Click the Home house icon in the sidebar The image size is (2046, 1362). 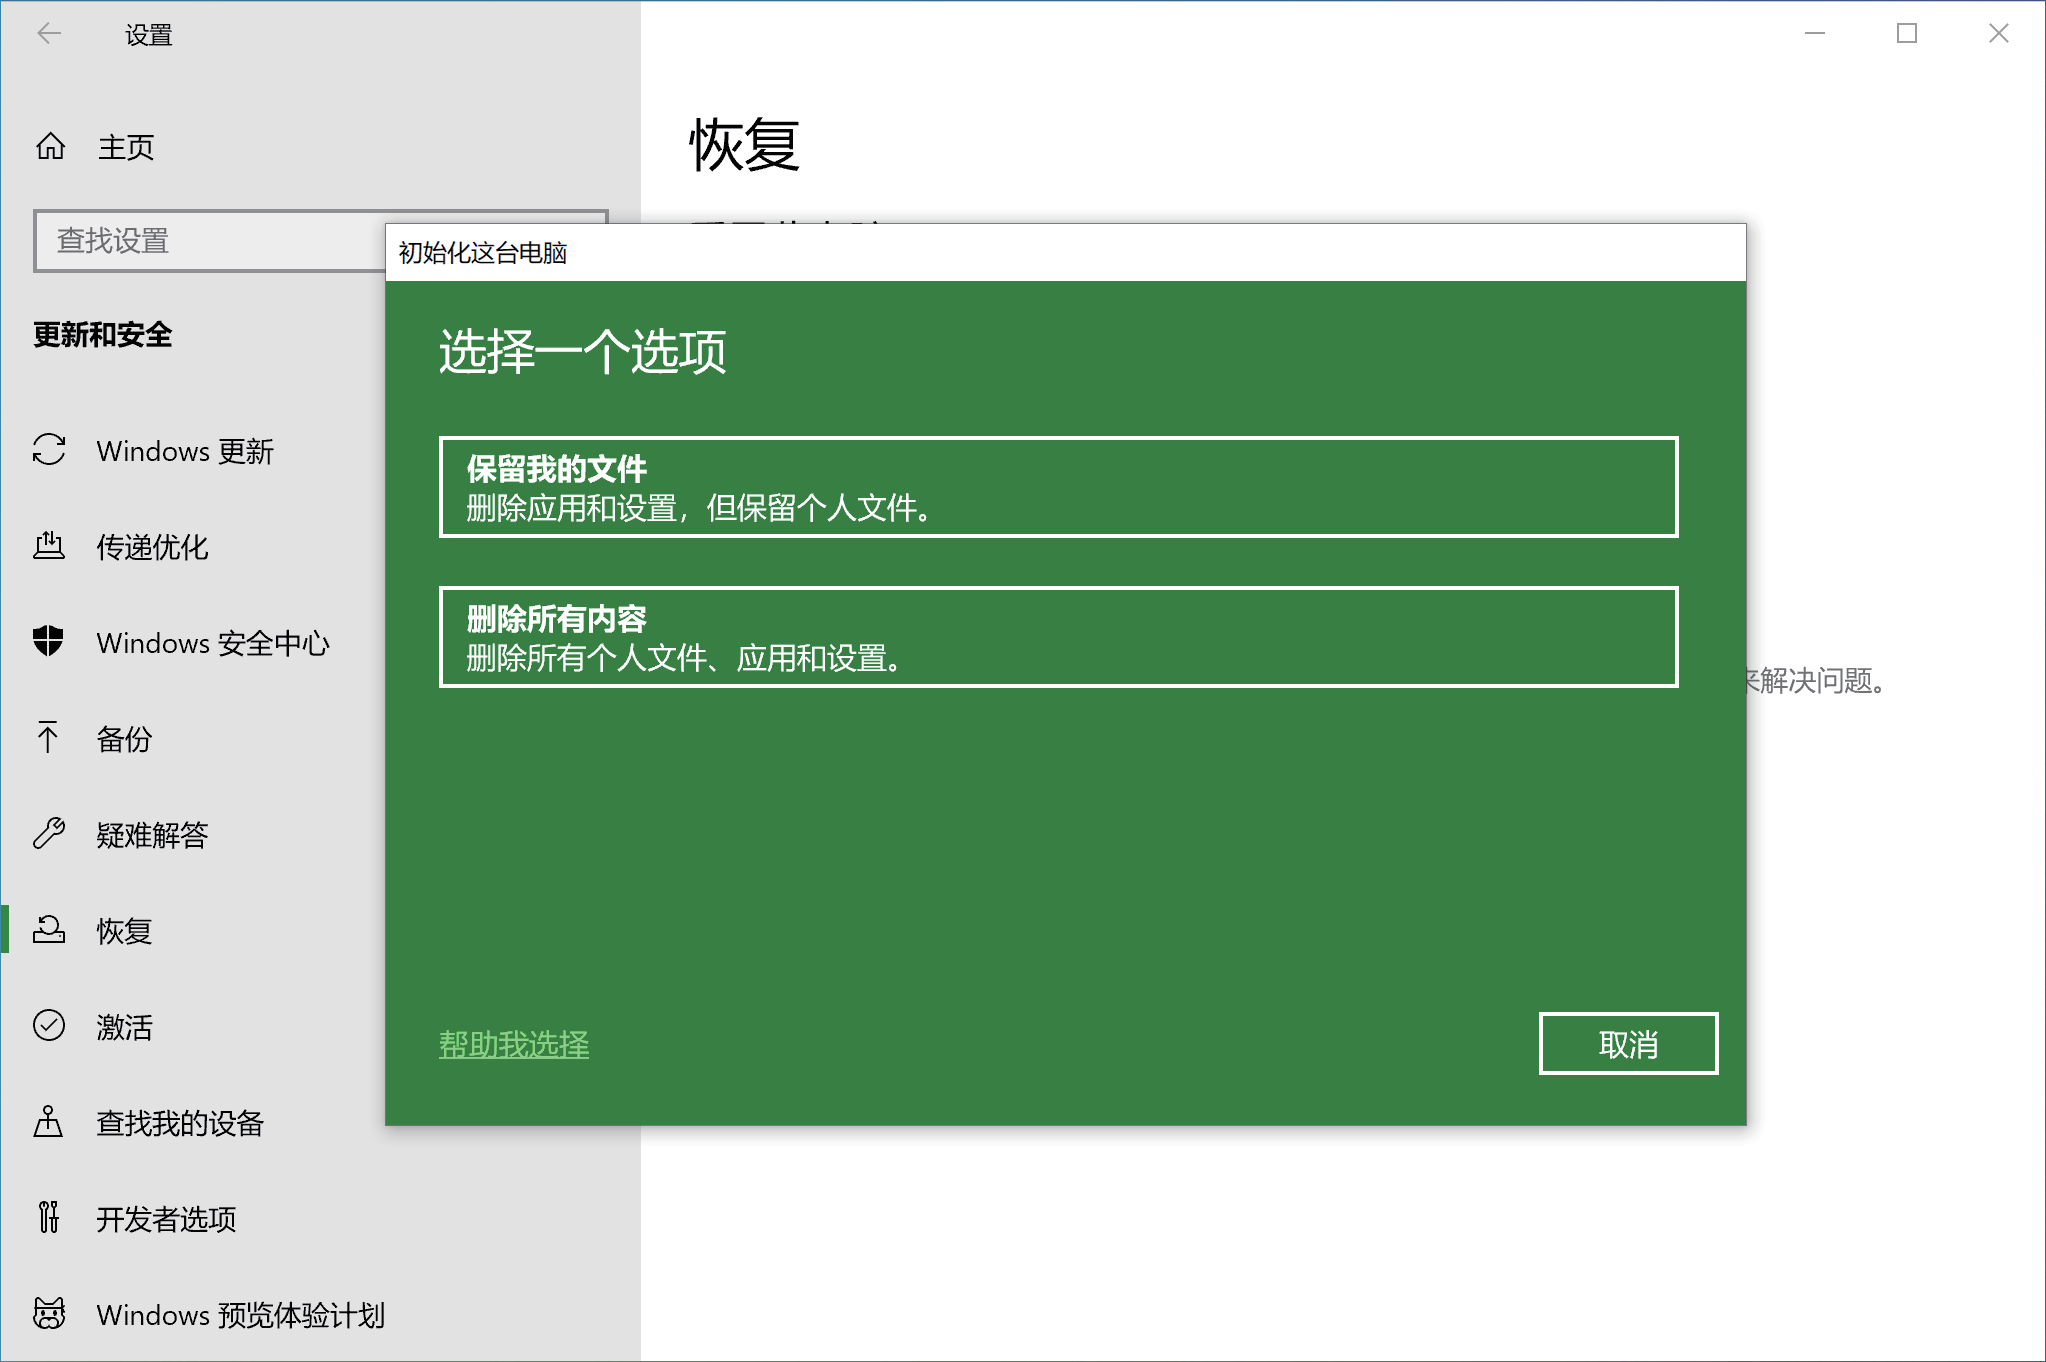click(x=50, y=147)
